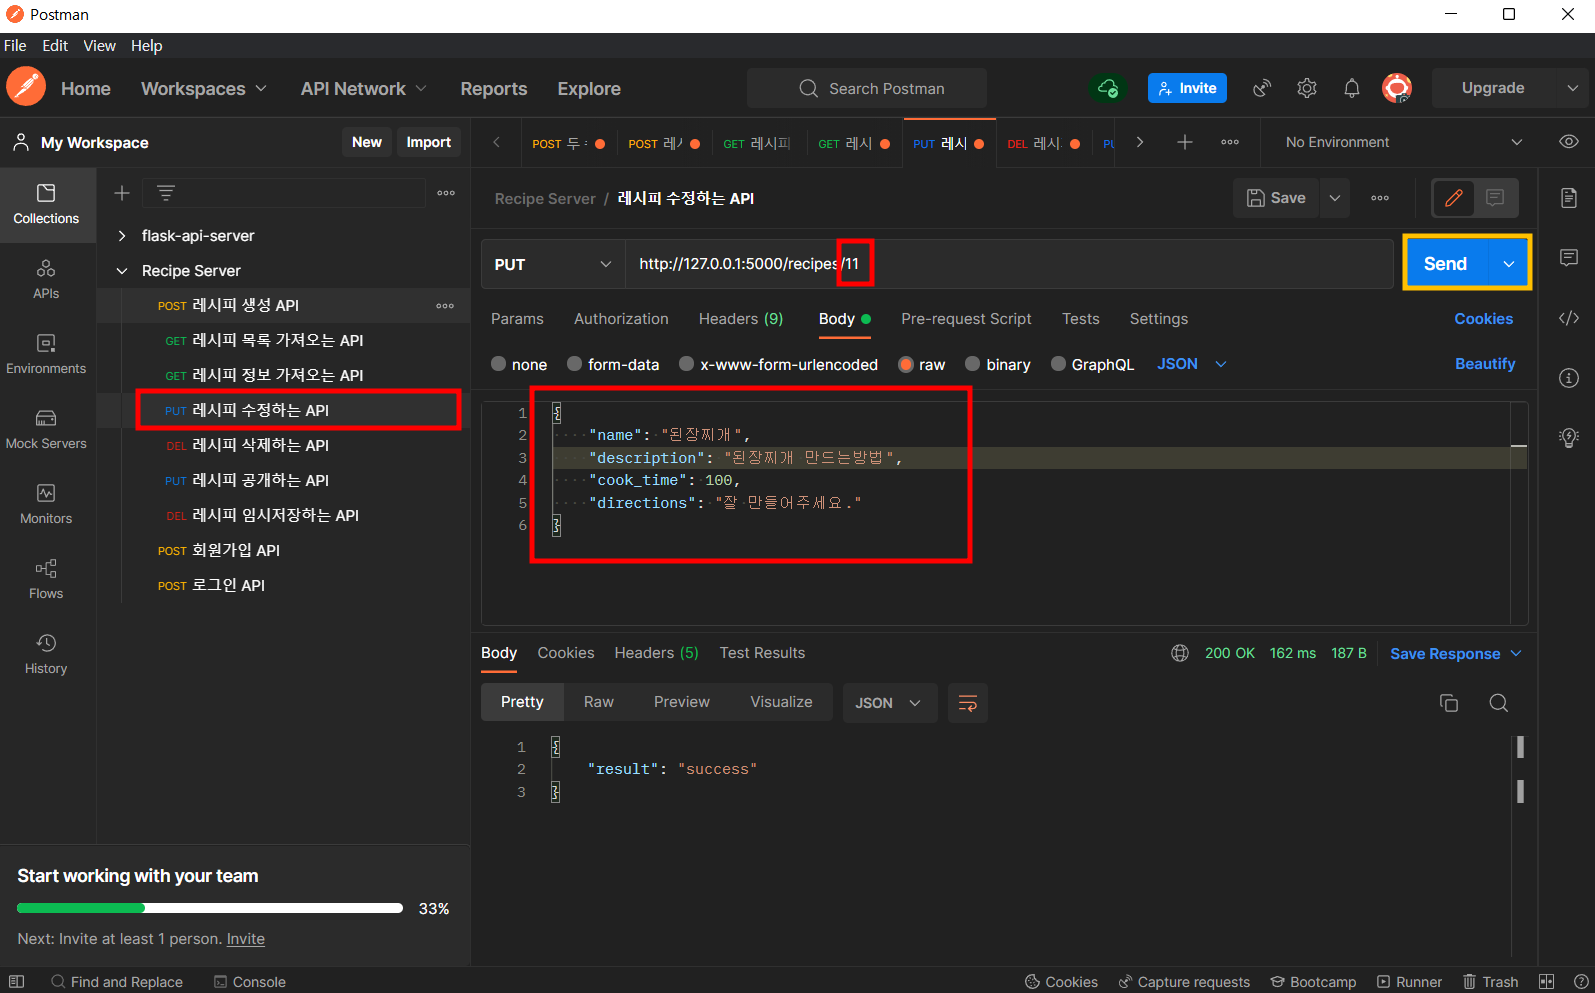Search within the response body

click(1498, 703)
